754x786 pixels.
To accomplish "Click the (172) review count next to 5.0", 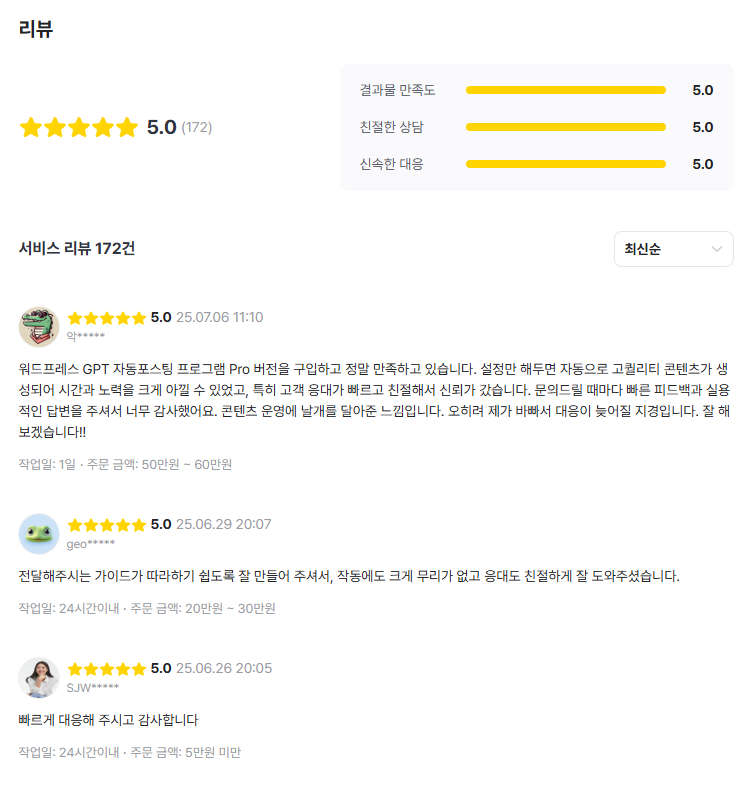I will (x=197, y=128).
